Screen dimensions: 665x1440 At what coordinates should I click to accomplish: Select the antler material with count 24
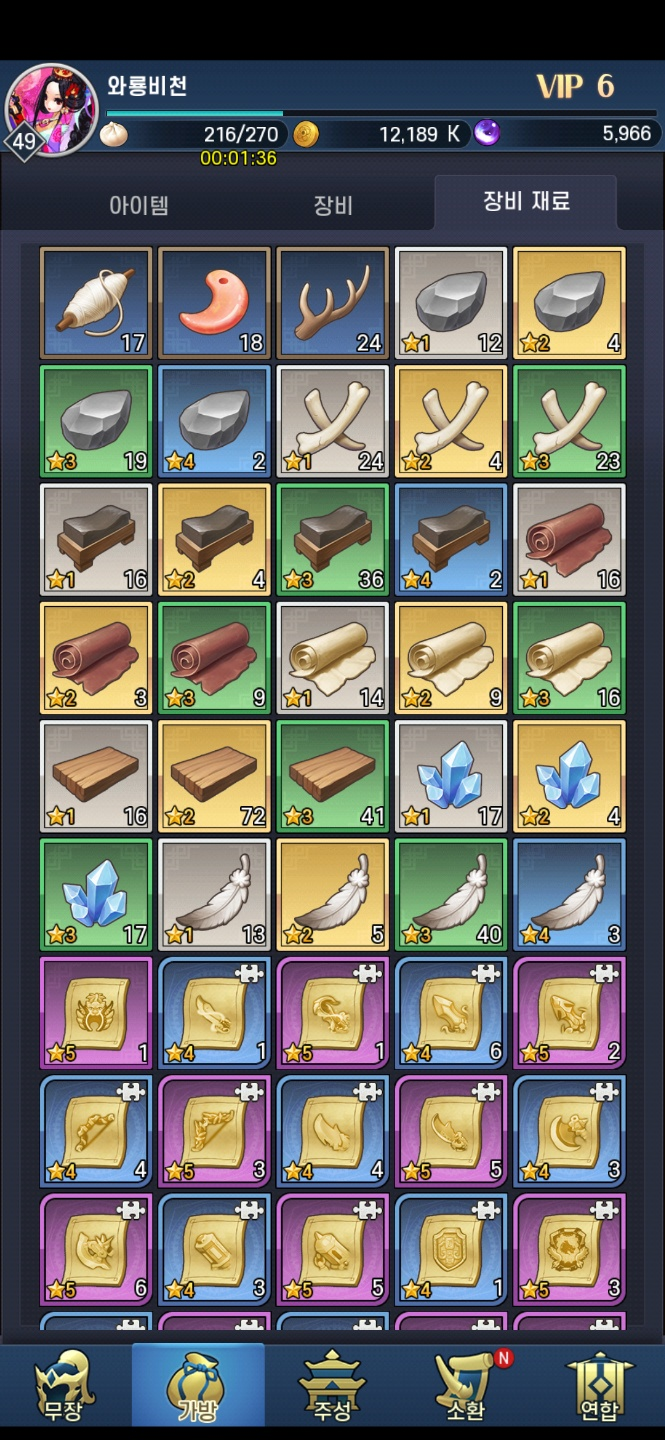(333, 303)
